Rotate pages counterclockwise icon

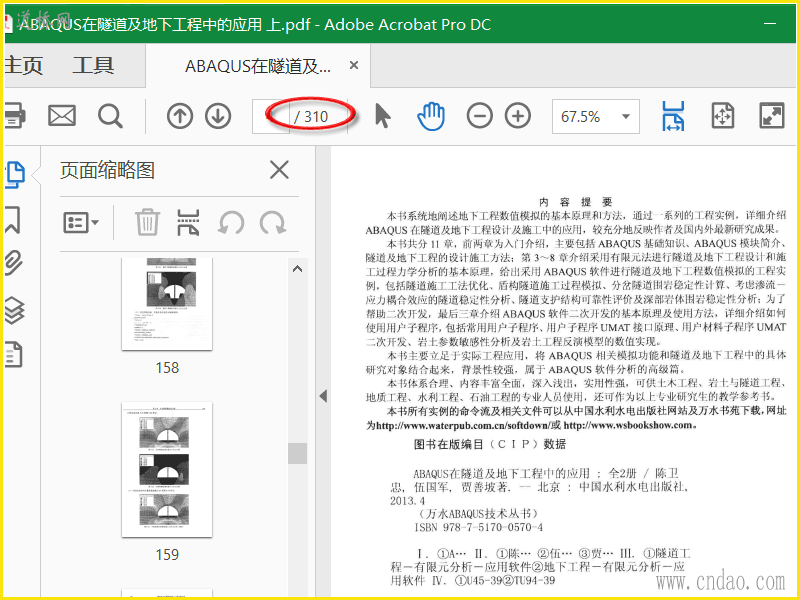pyautogui.click(x=231, y=223)
